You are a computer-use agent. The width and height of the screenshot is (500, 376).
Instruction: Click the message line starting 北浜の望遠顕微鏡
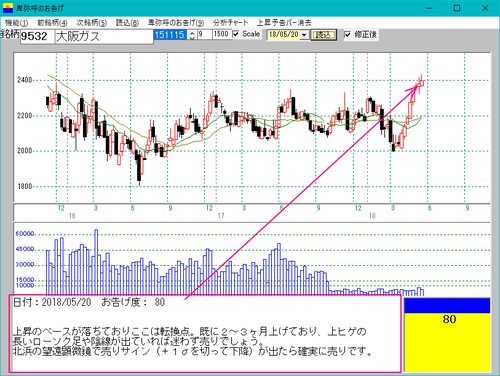(x=192, y=351)
